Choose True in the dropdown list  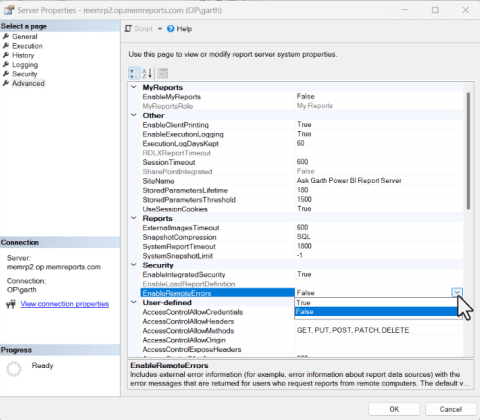(376, 302)
